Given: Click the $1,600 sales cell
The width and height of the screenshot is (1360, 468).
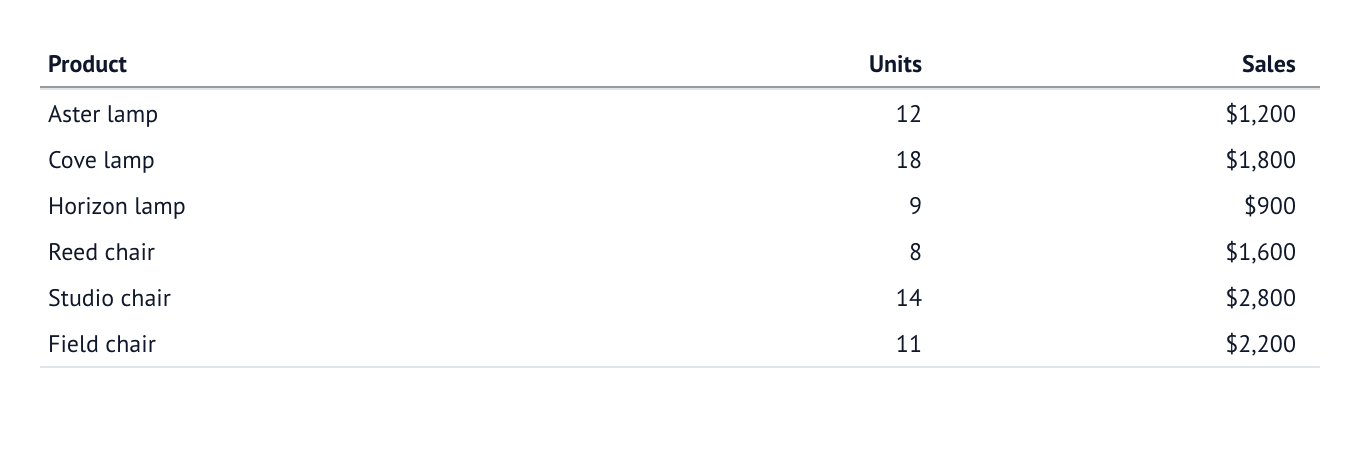Looking at the screenshot, I should [1260, 252].
